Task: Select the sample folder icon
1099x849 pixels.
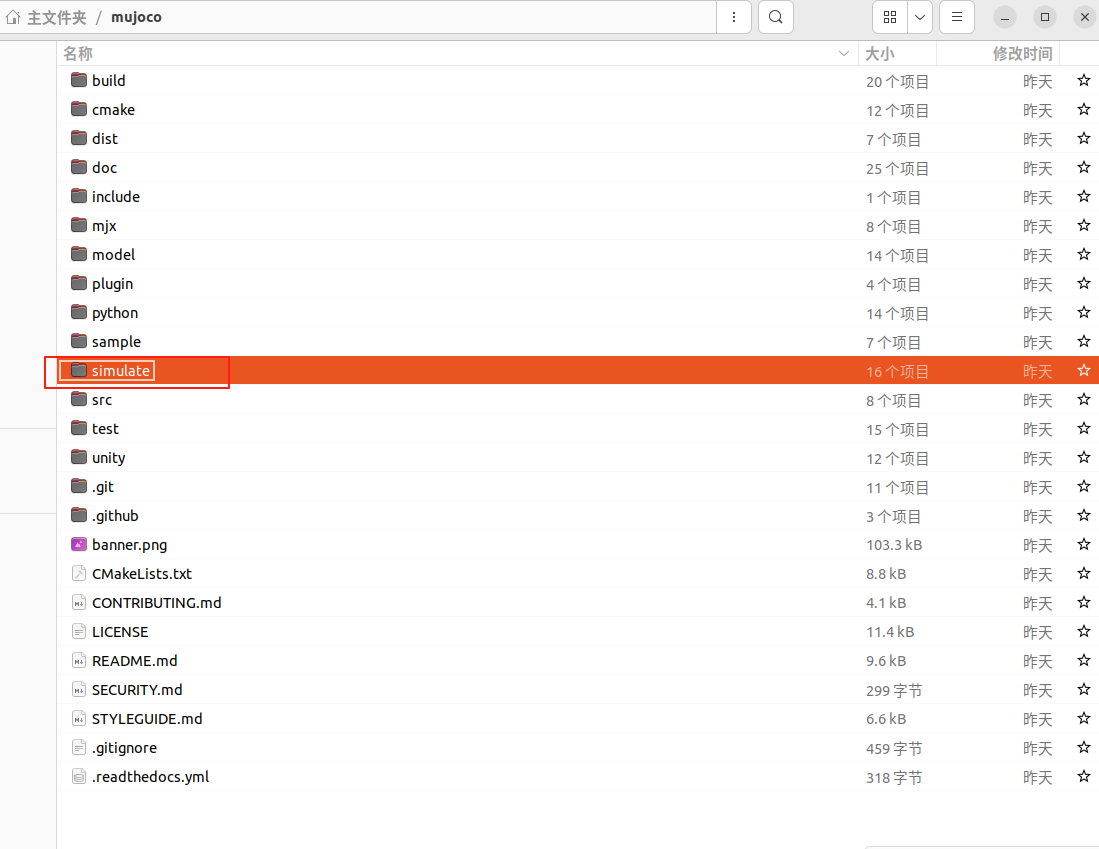Action: [x=79, y=341]
